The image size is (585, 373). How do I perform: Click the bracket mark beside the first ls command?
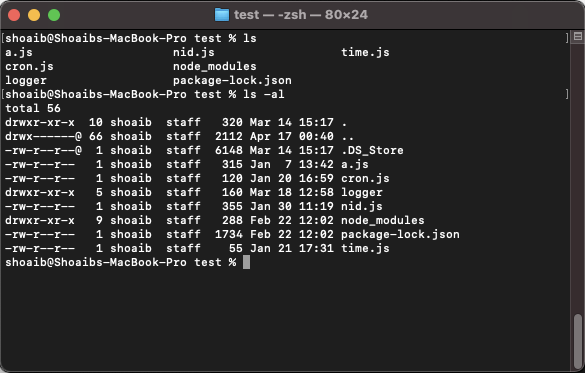tap(567, 38)
